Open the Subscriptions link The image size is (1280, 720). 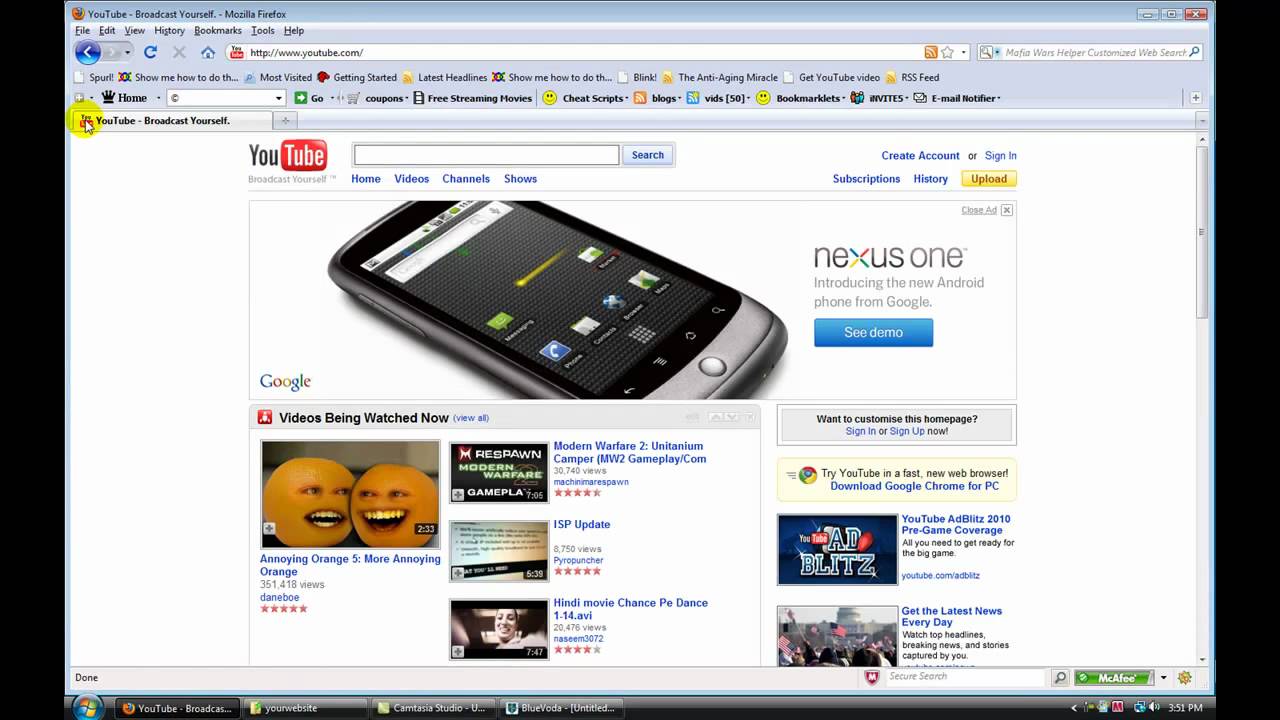pyautogui.click(x=866, y=179)
